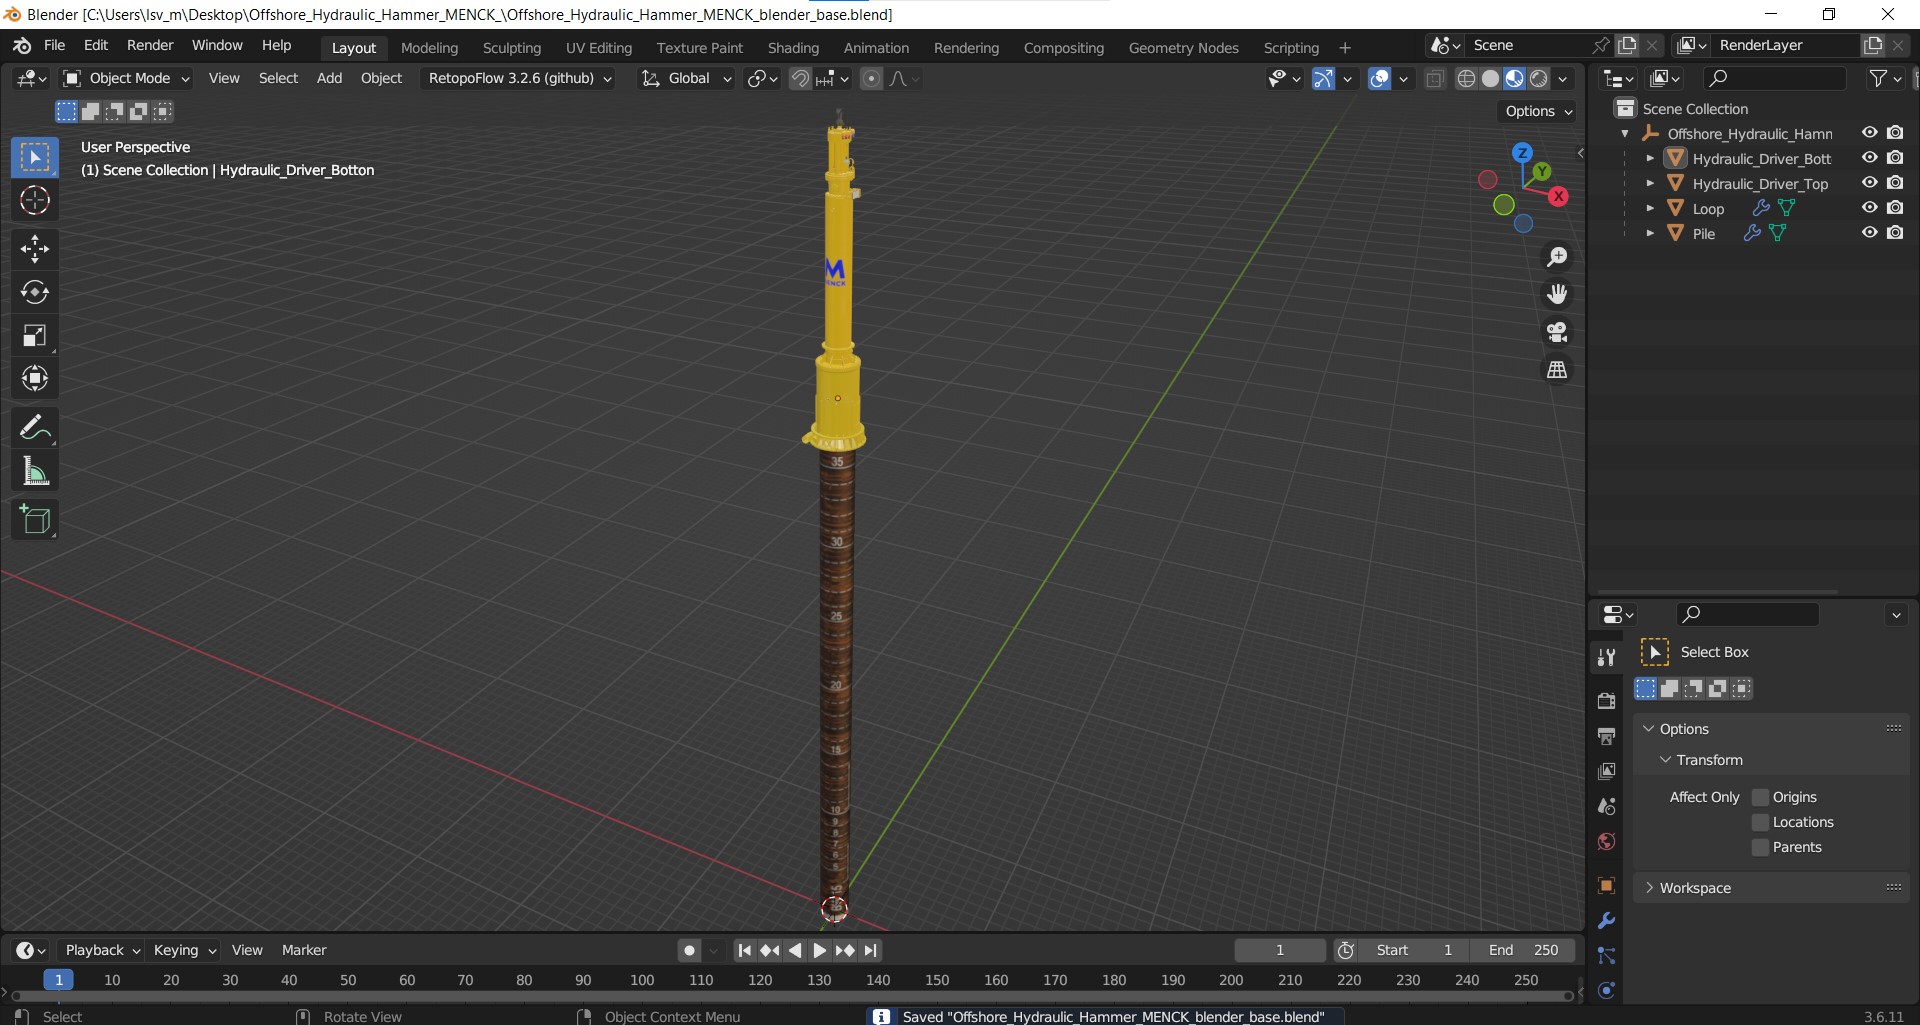Viewport: 1920px width, 1025px height.
Task: Switch to orthographic grid view icon
Action: (x=1557, y=370)
